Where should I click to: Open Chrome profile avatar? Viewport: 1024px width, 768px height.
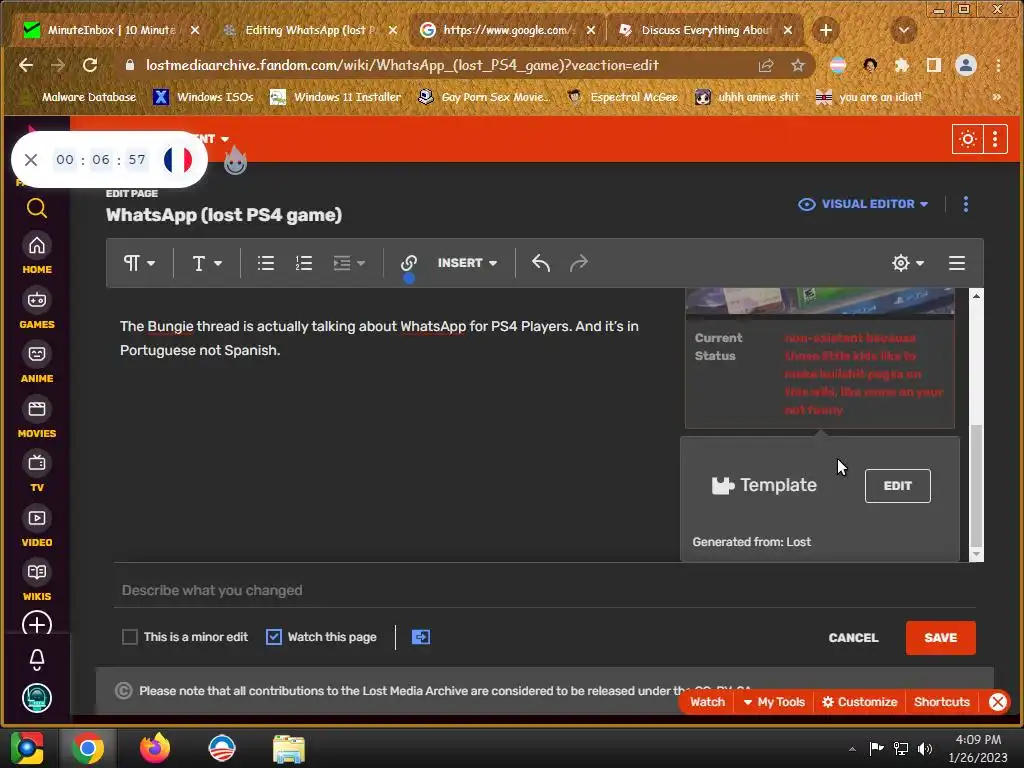coord(966,65)
